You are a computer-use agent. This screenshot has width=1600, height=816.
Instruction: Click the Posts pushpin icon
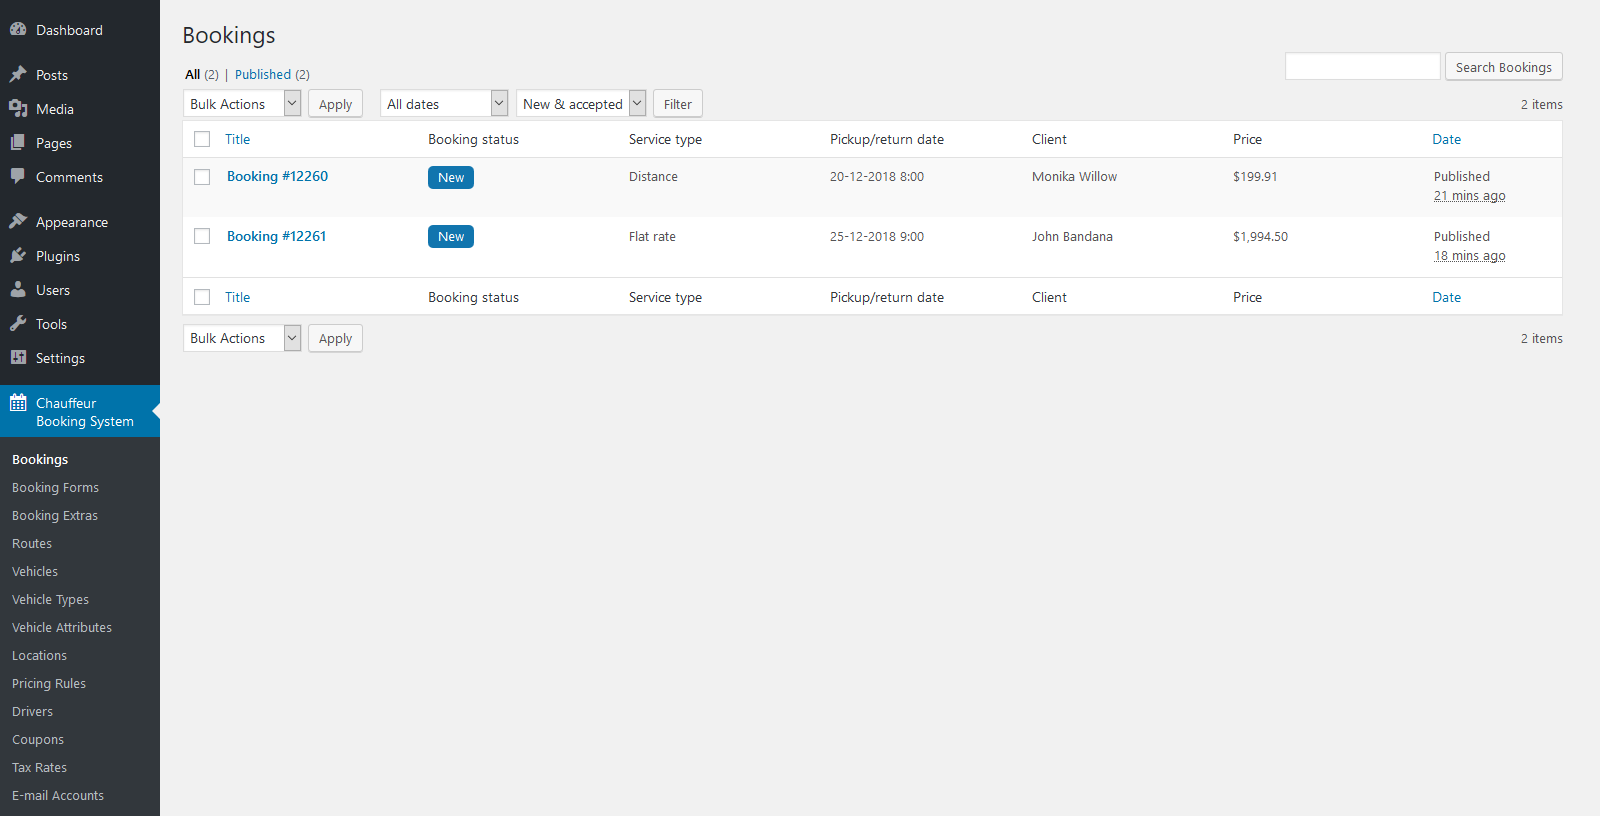click(18, 75)
